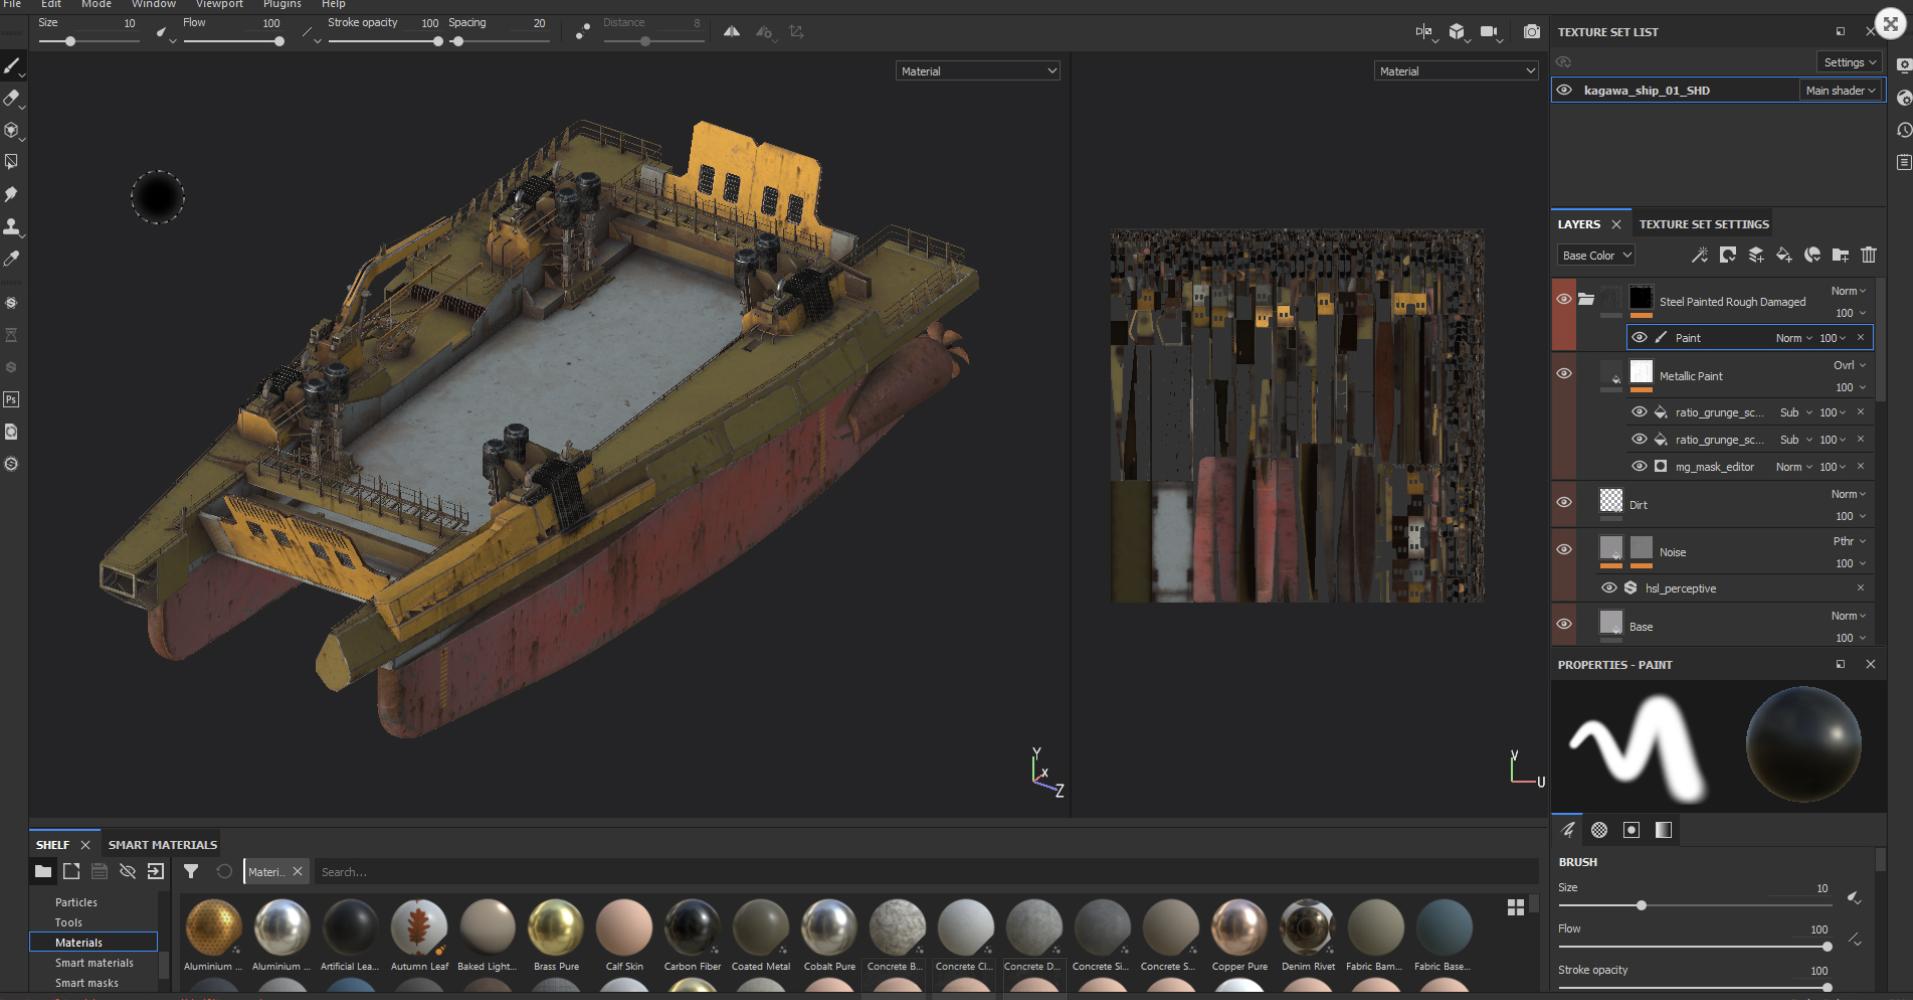Hide the Dirt layer

tap(1564, 502)
